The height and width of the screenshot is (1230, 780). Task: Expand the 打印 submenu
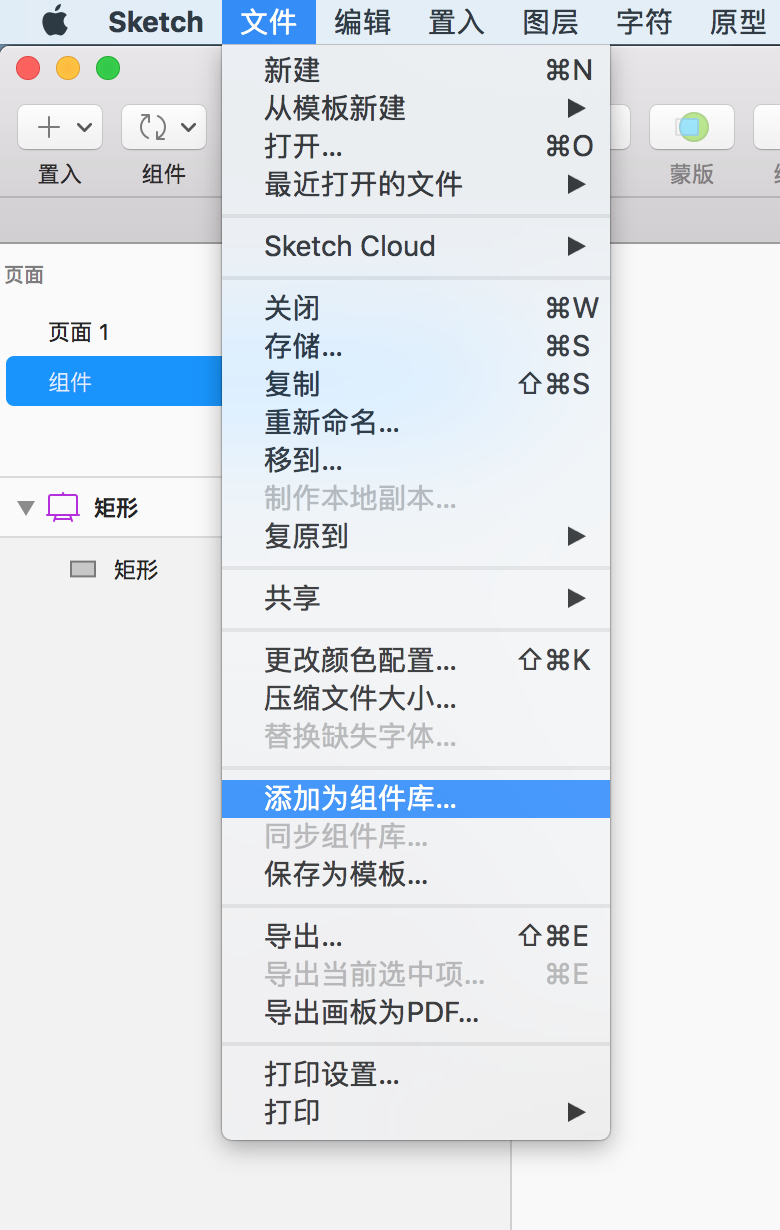[416, 1112]
